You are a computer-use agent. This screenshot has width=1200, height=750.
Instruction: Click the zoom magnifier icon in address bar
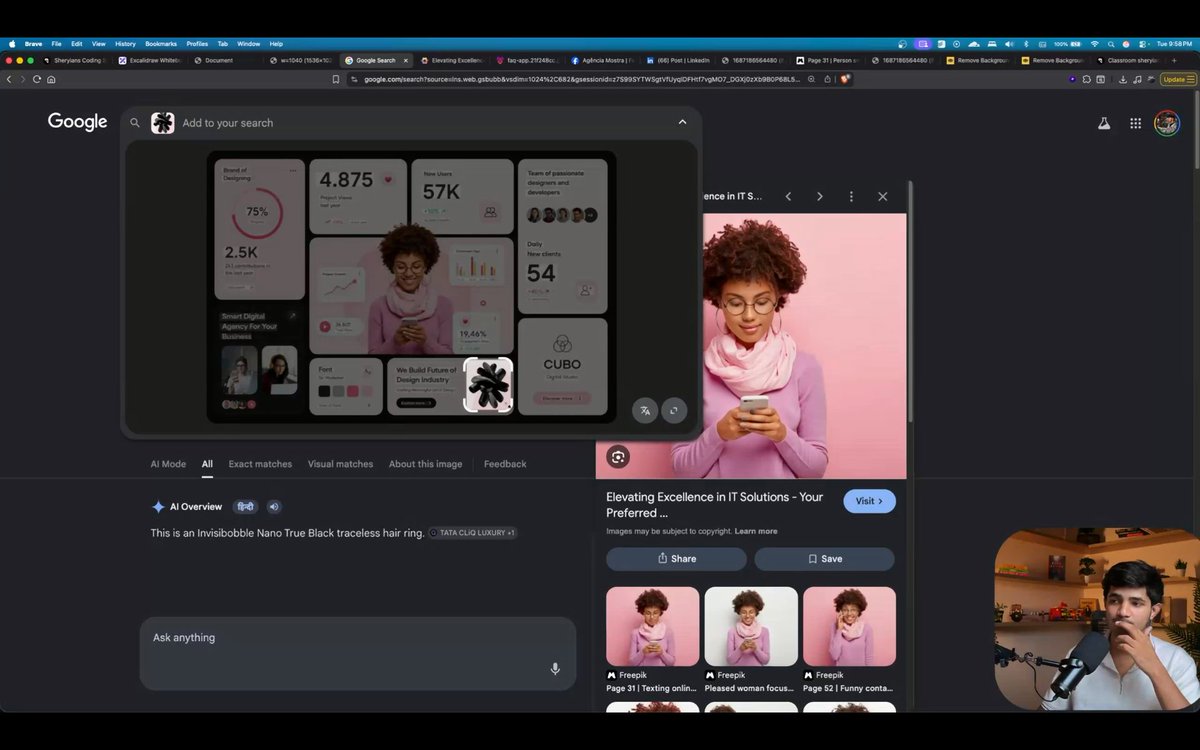tap(811, 79)
